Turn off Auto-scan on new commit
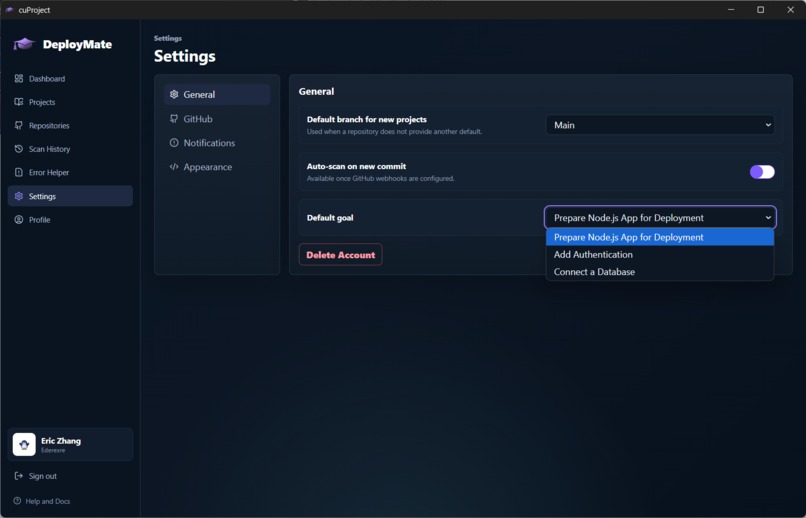The width and height of the screenshot is (806, 518). 762,172
